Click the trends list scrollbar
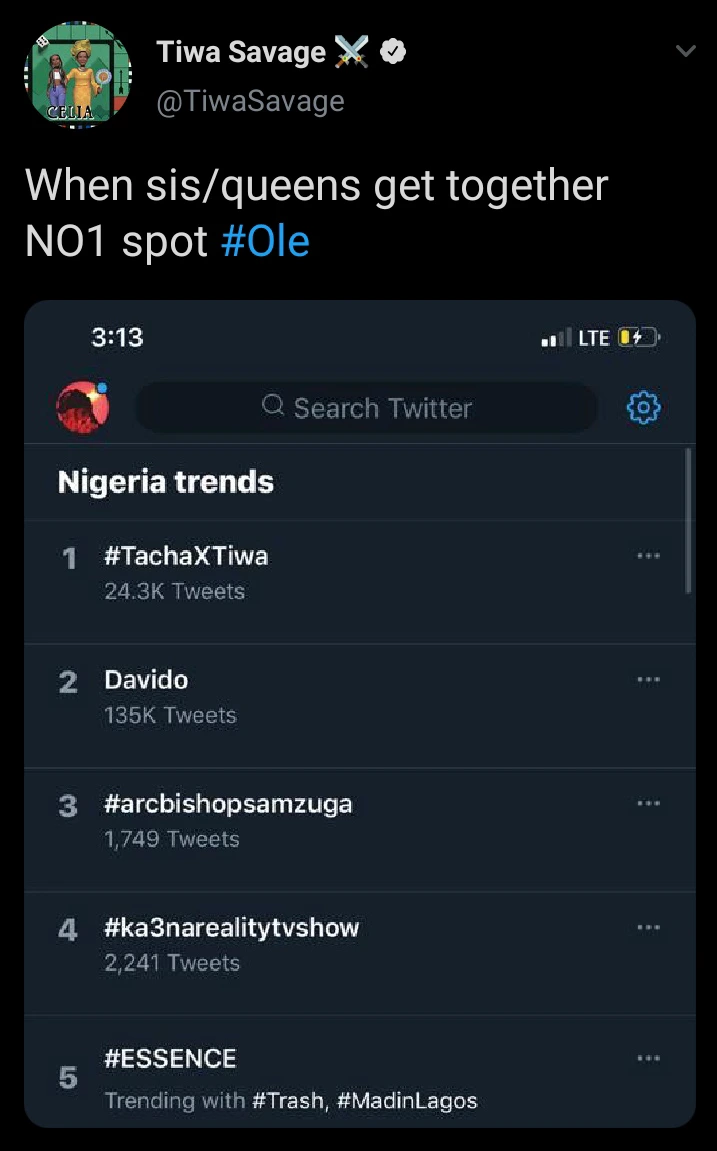Viewport: 717px width, 1151px height. click(x=689, y=520)
